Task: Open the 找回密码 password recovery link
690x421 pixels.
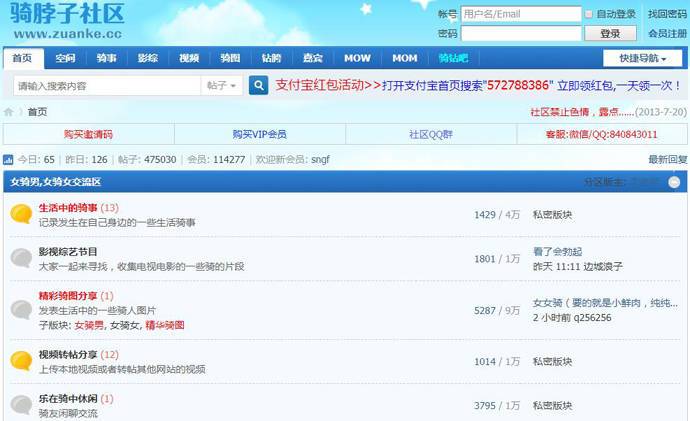Action: 667,15
